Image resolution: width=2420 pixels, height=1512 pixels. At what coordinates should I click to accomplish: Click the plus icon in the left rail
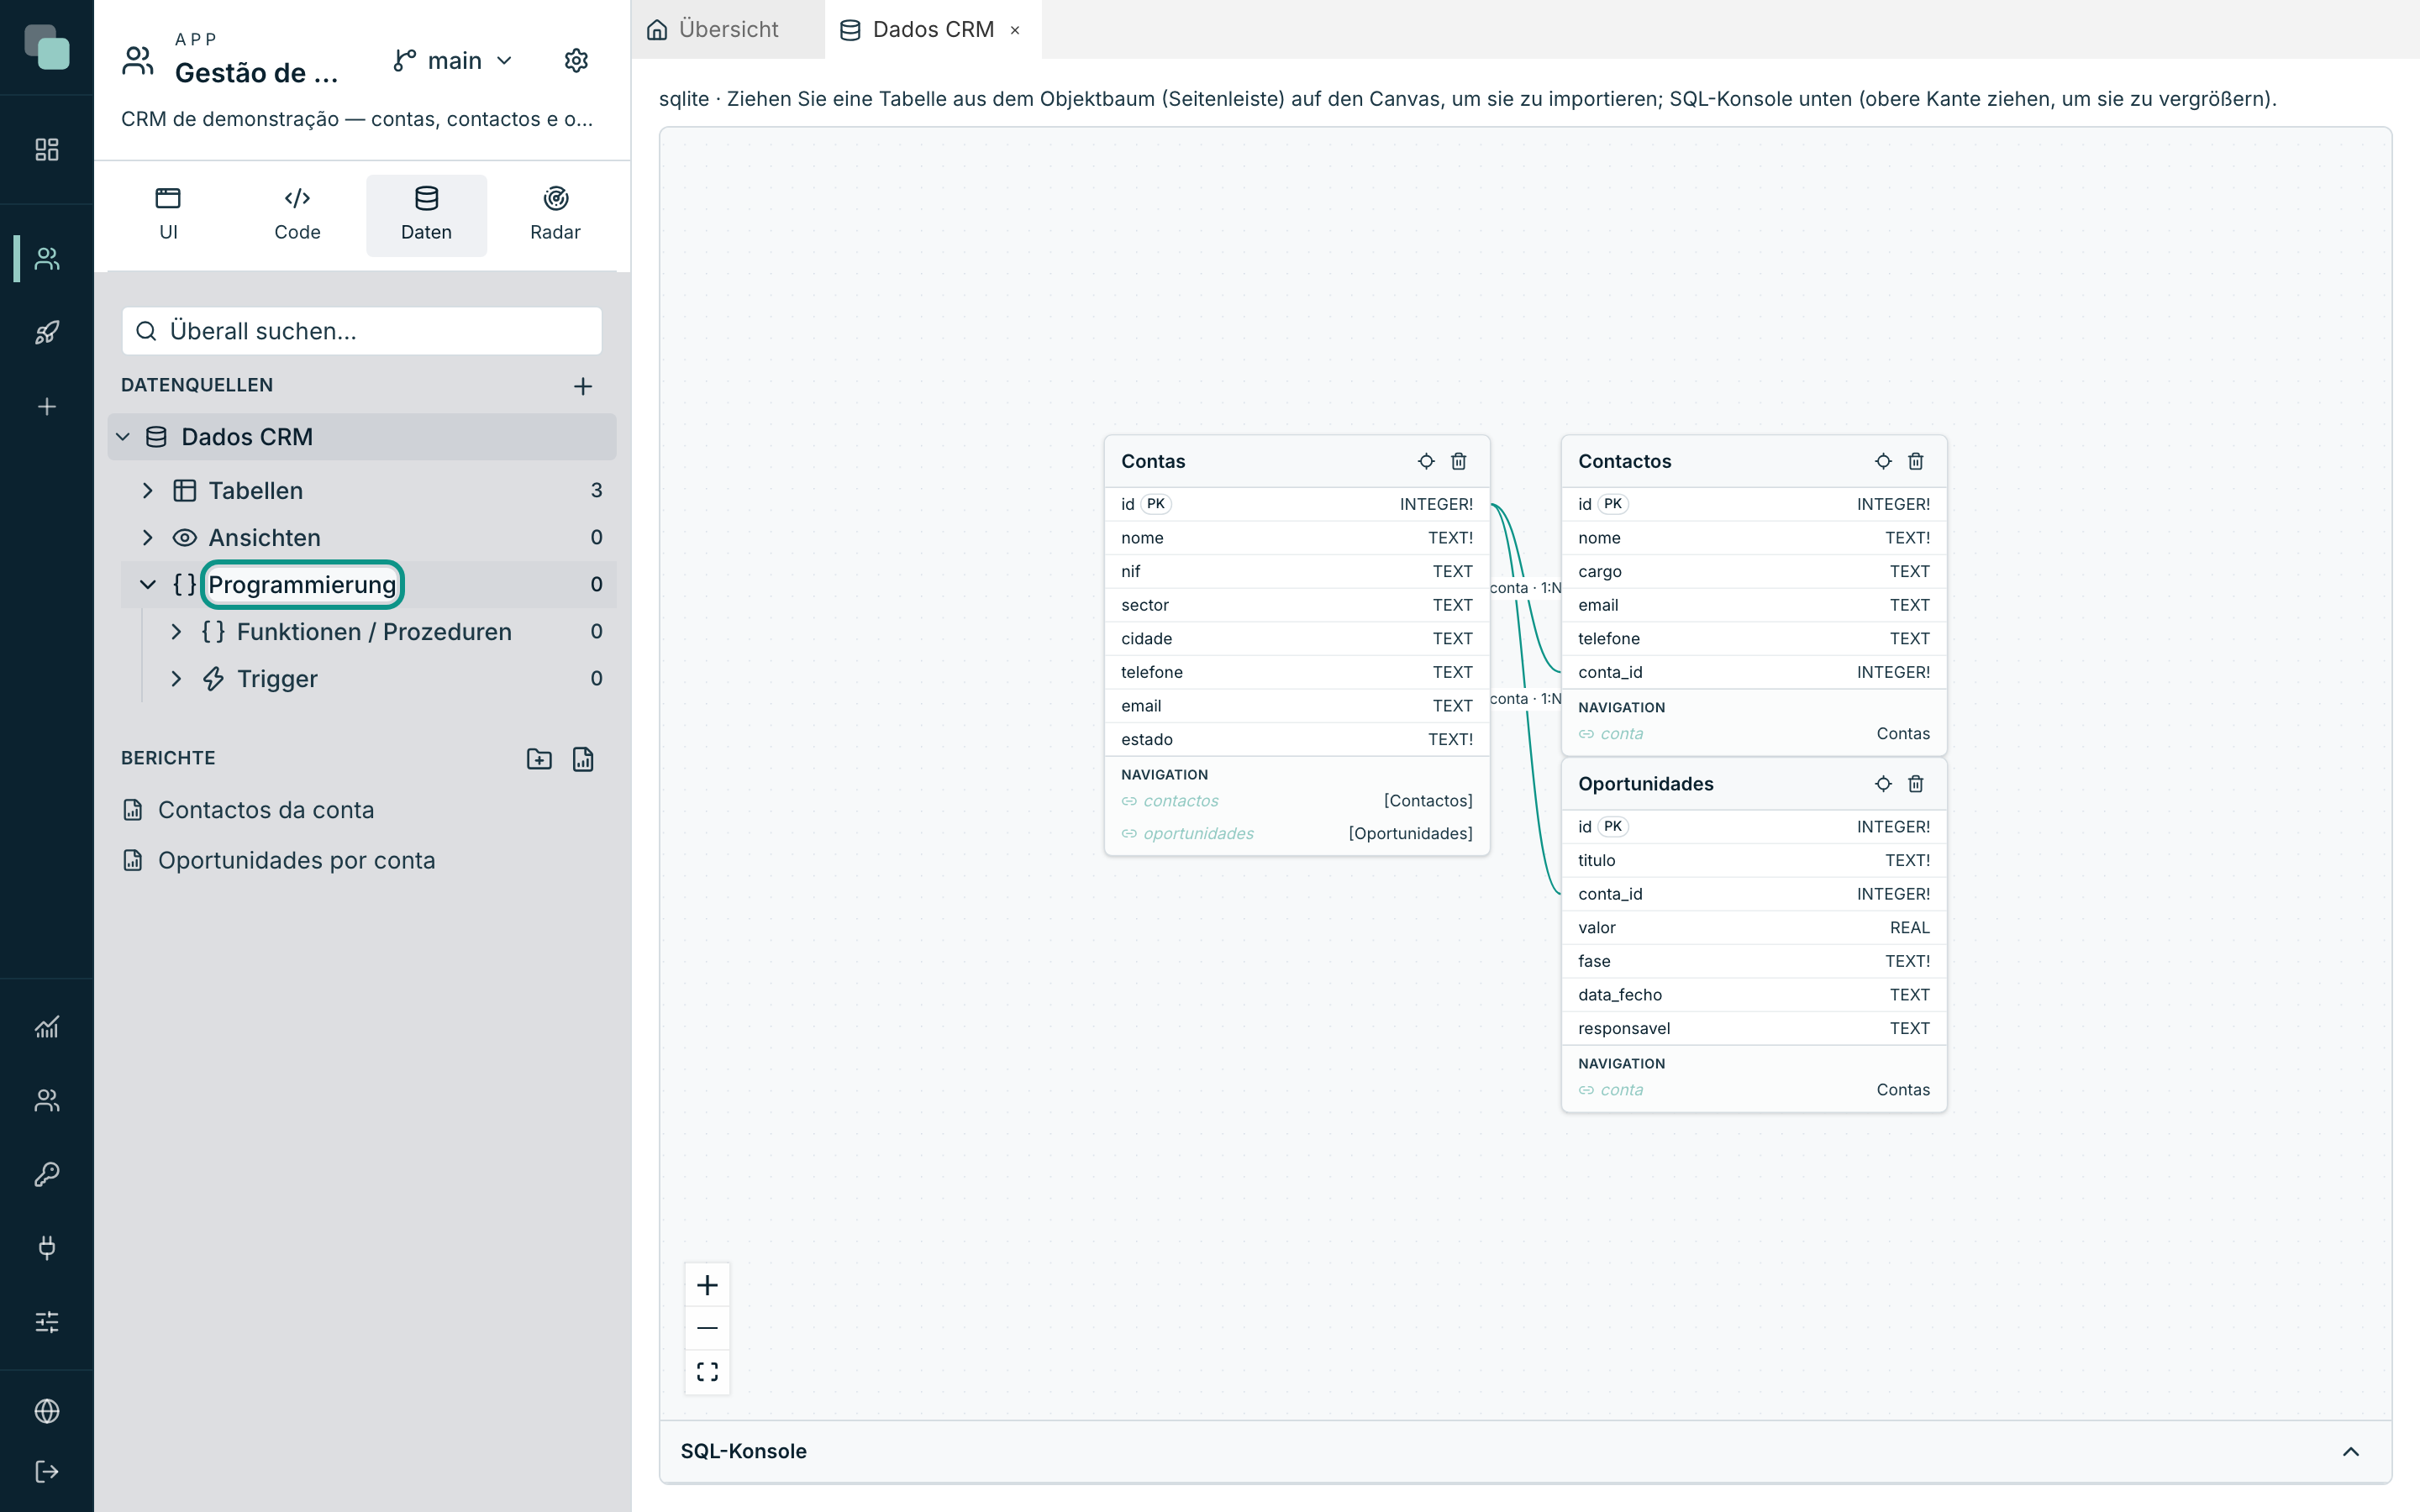[47, 407]
